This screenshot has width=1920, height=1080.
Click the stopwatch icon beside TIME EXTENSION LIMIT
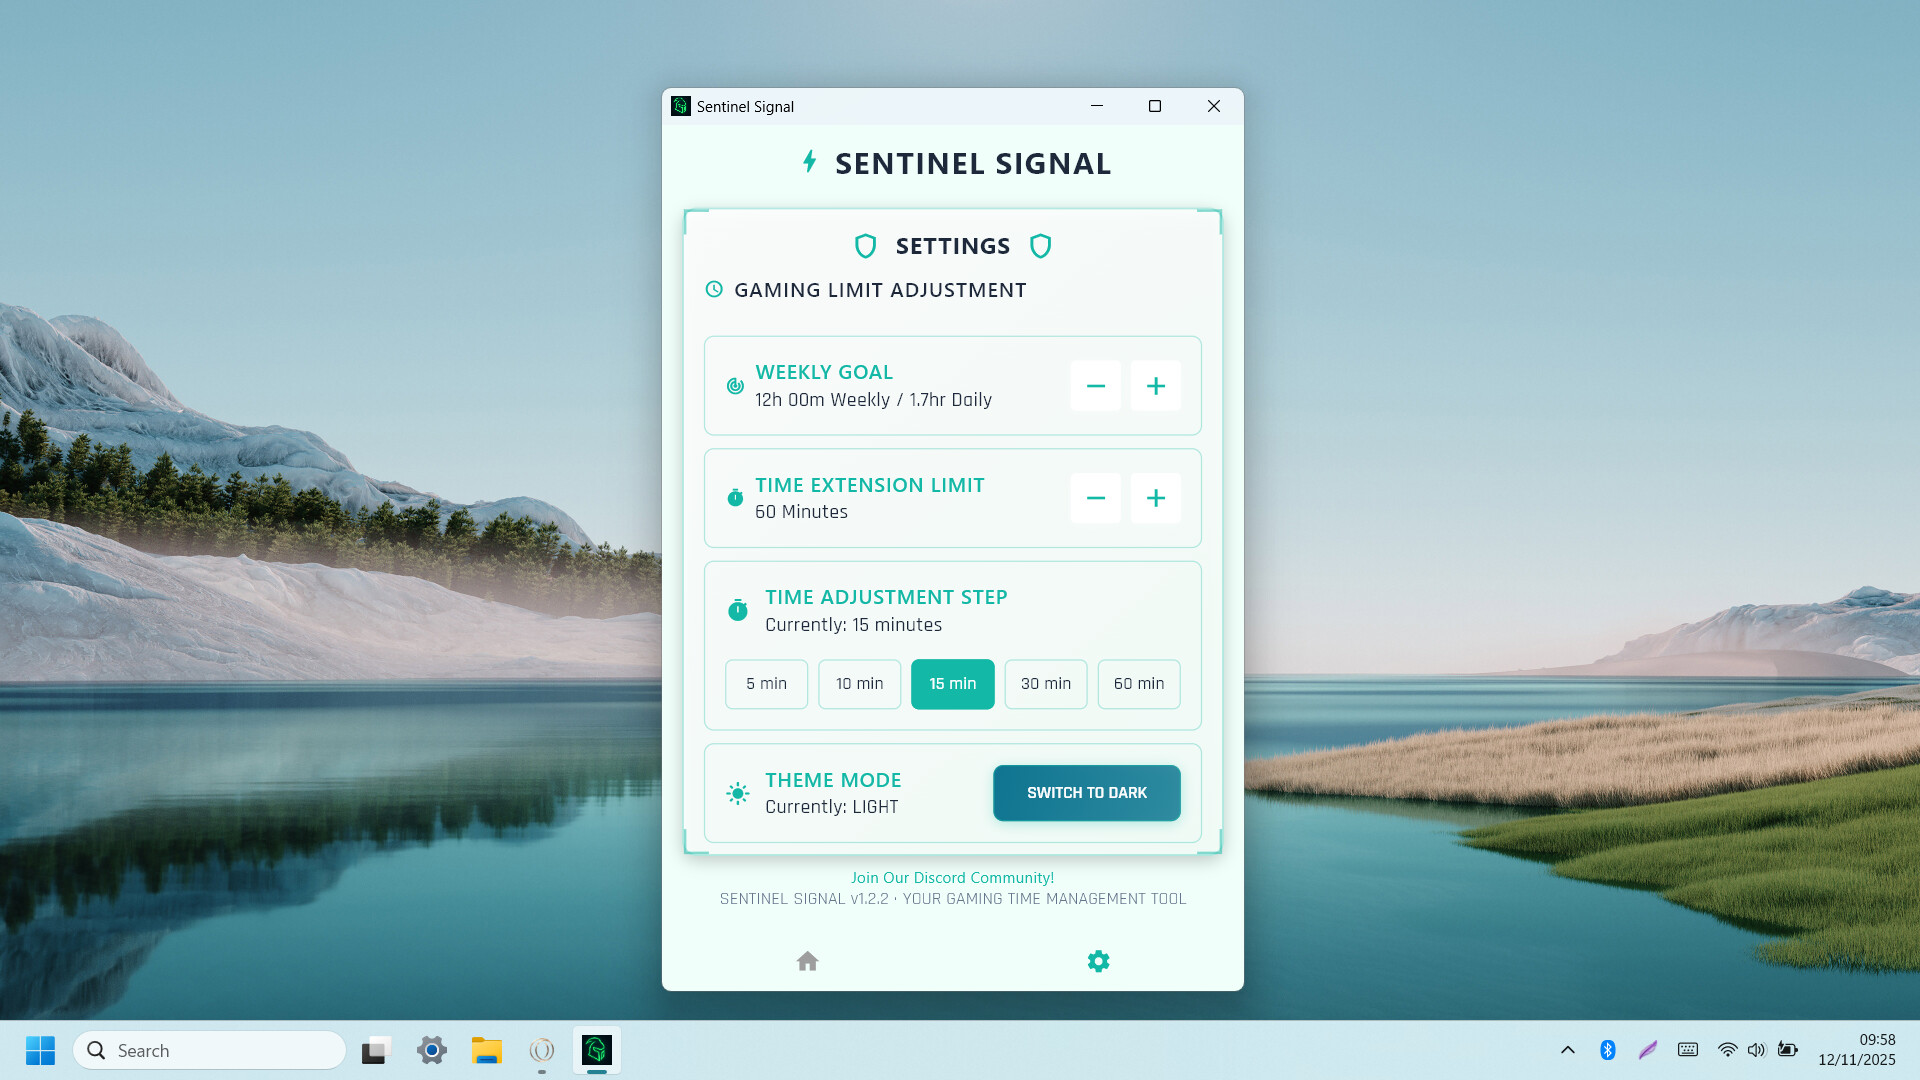point(735,497)
